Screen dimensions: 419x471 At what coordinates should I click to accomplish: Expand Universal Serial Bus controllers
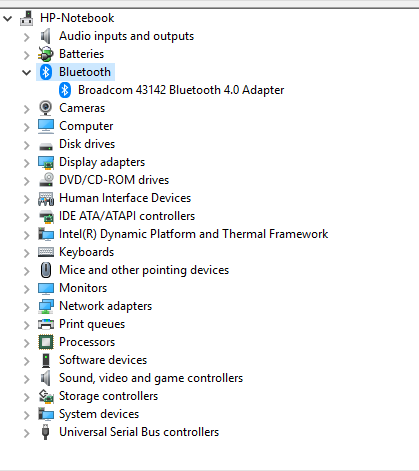pos(27,433)
